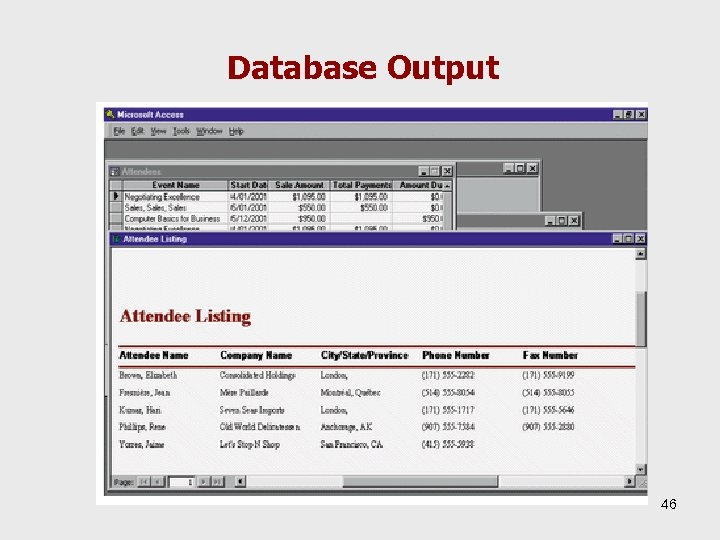Maximize the Attendee Listing window

(629, 239)
